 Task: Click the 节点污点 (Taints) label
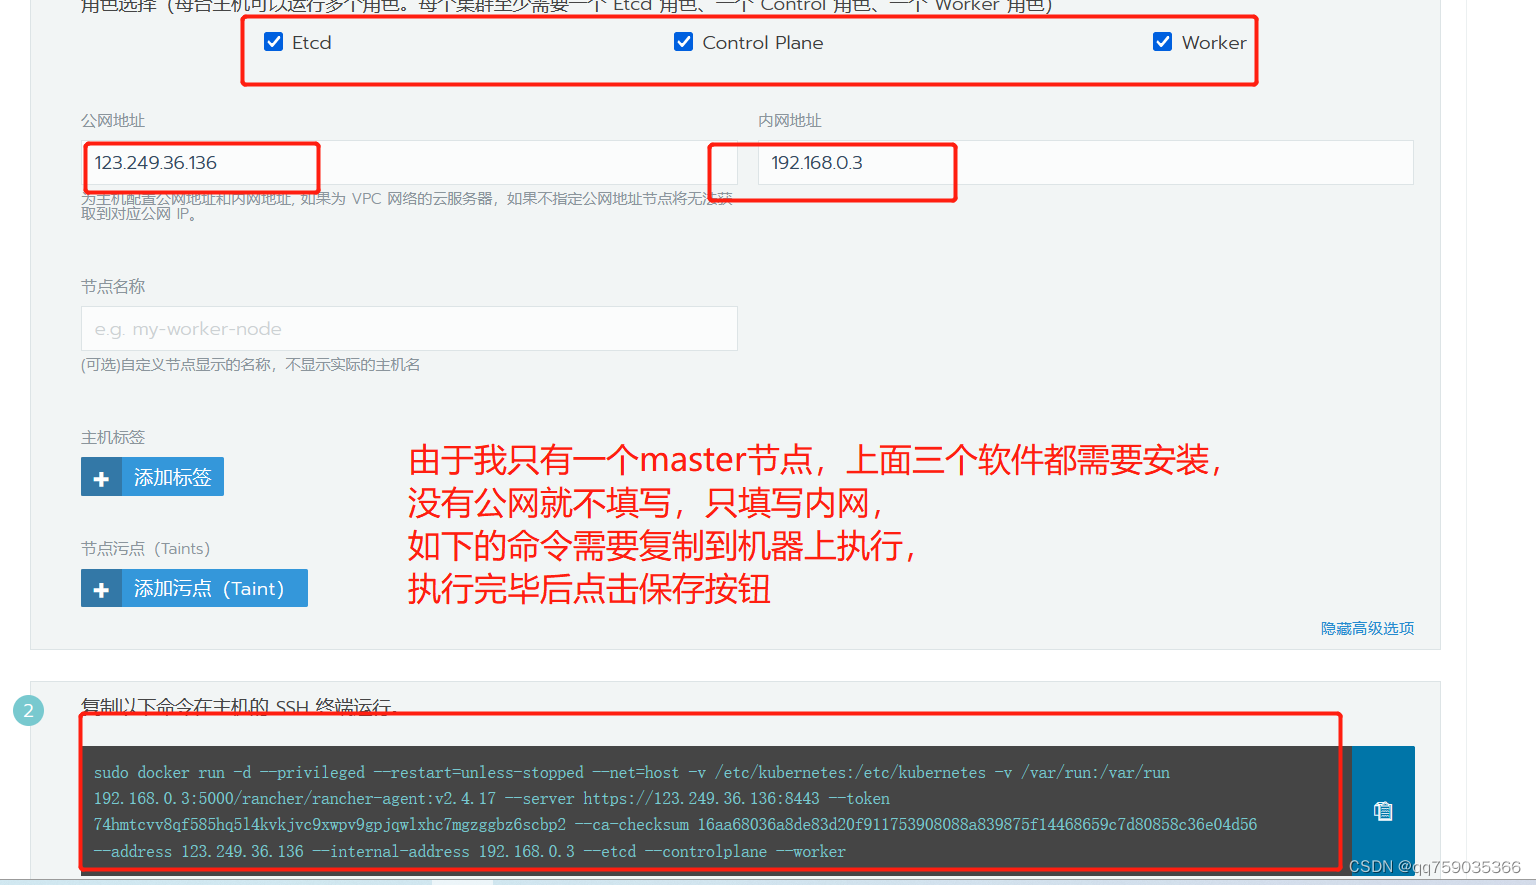pyautogui.click(x=145, y=548)
